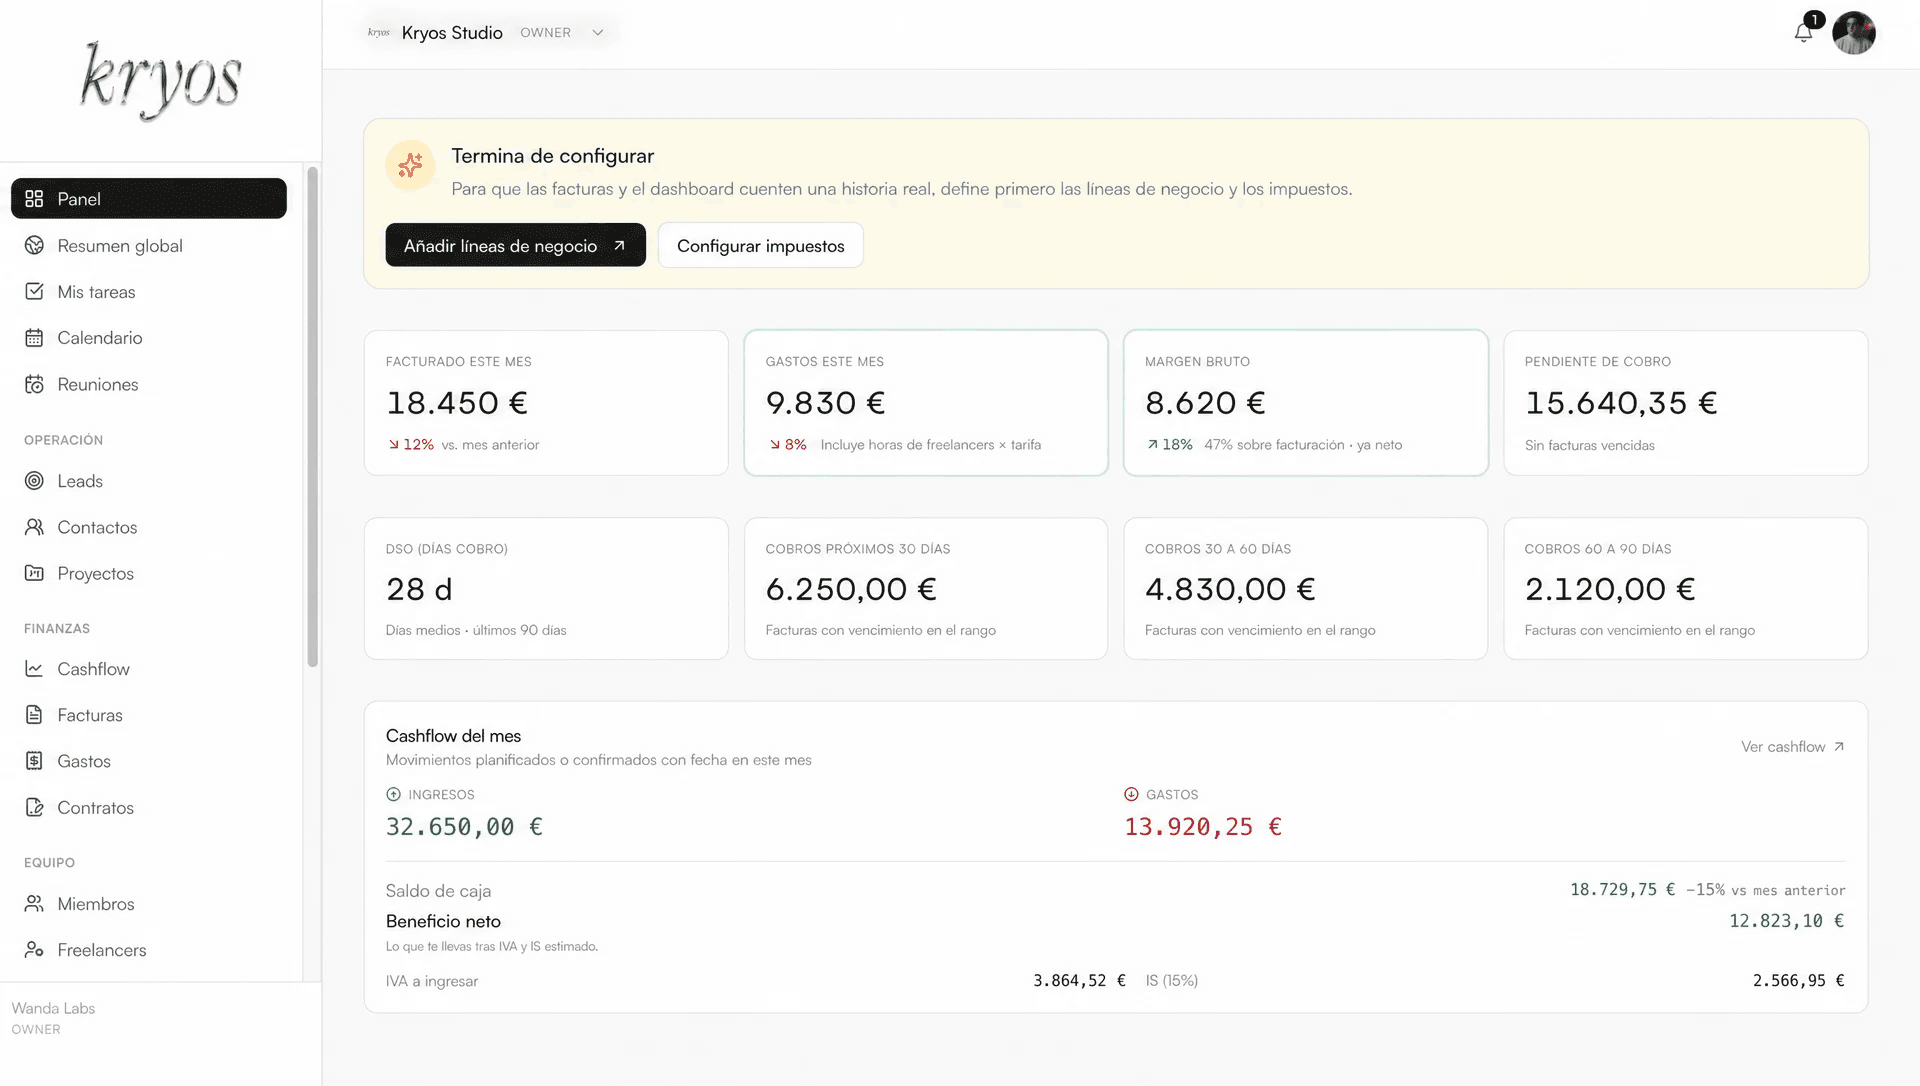Open Cobros 60 a 90 días card
Image resolution: width=1920 pixels, height=1086 pixels.
(1685, 589)
